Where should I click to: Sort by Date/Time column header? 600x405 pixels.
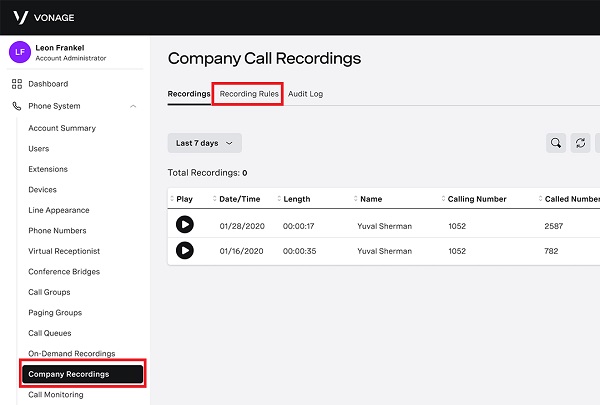click(240, 199)
